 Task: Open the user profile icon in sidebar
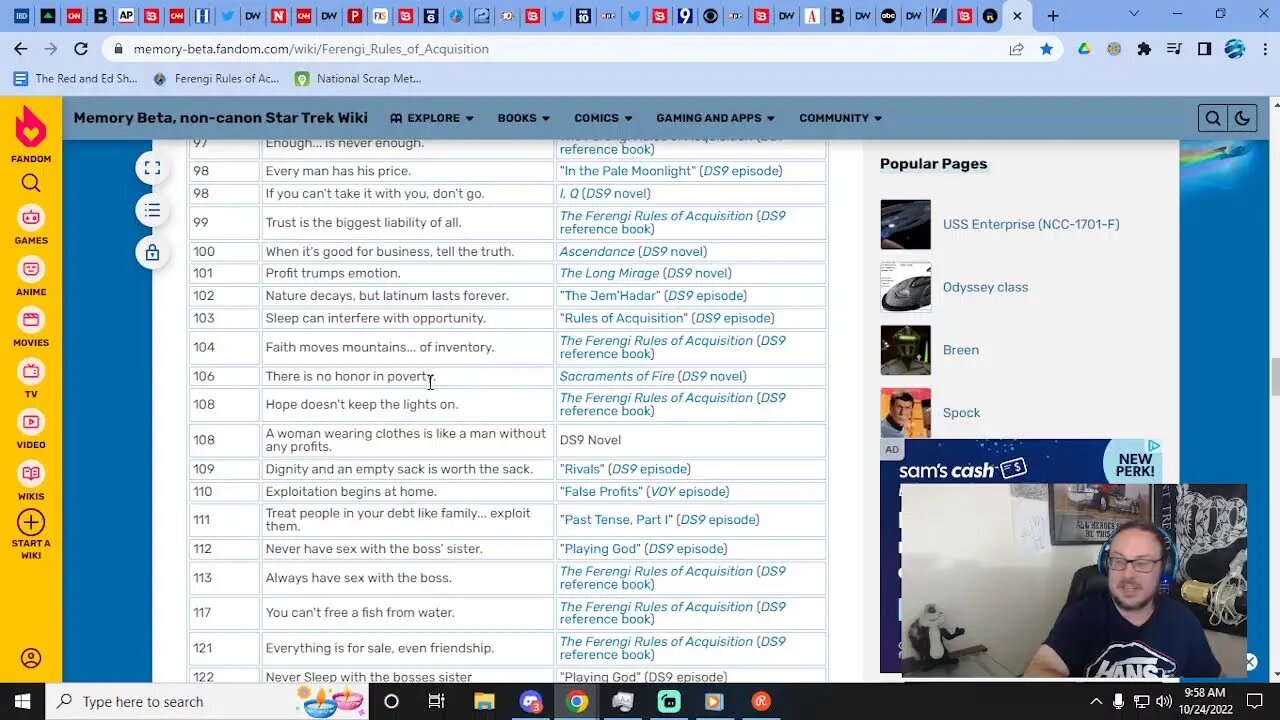31,658
